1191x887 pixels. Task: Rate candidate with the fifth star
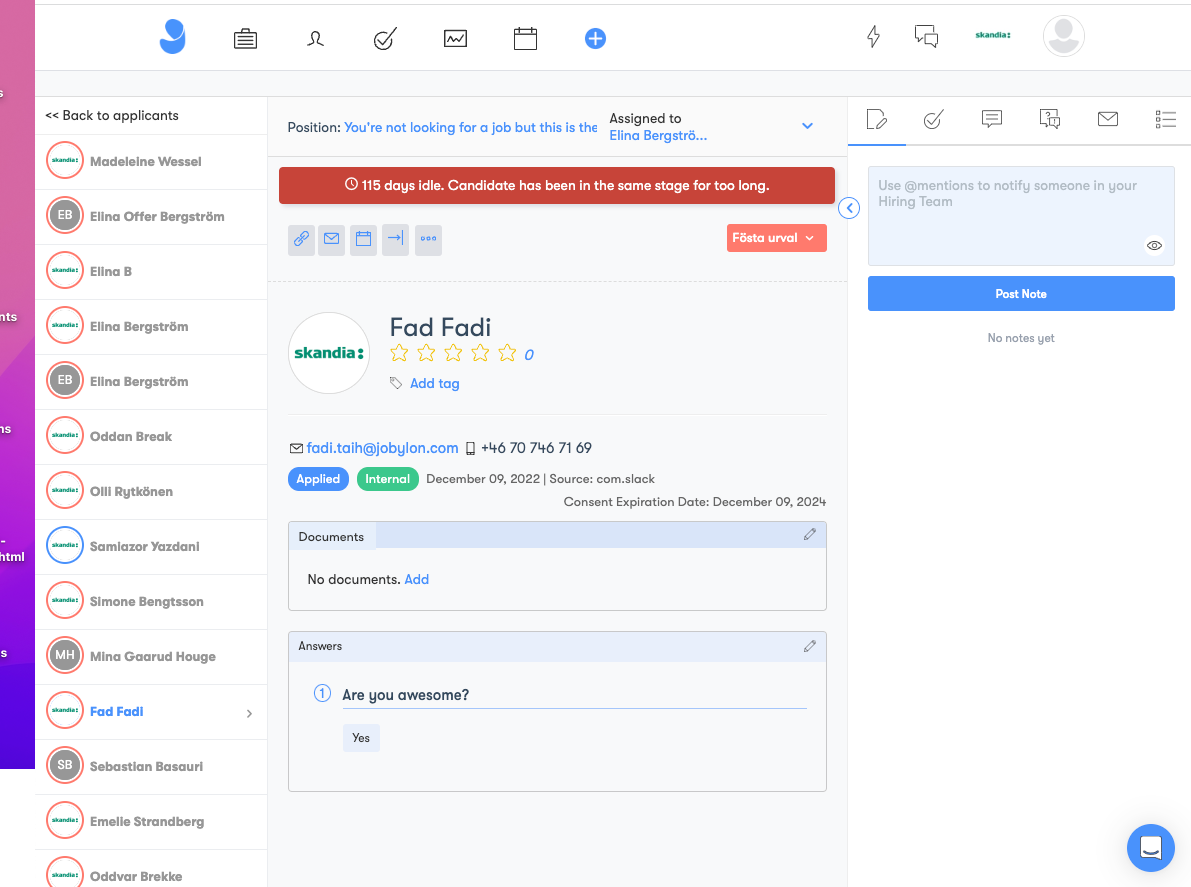[x=507, y=353]
